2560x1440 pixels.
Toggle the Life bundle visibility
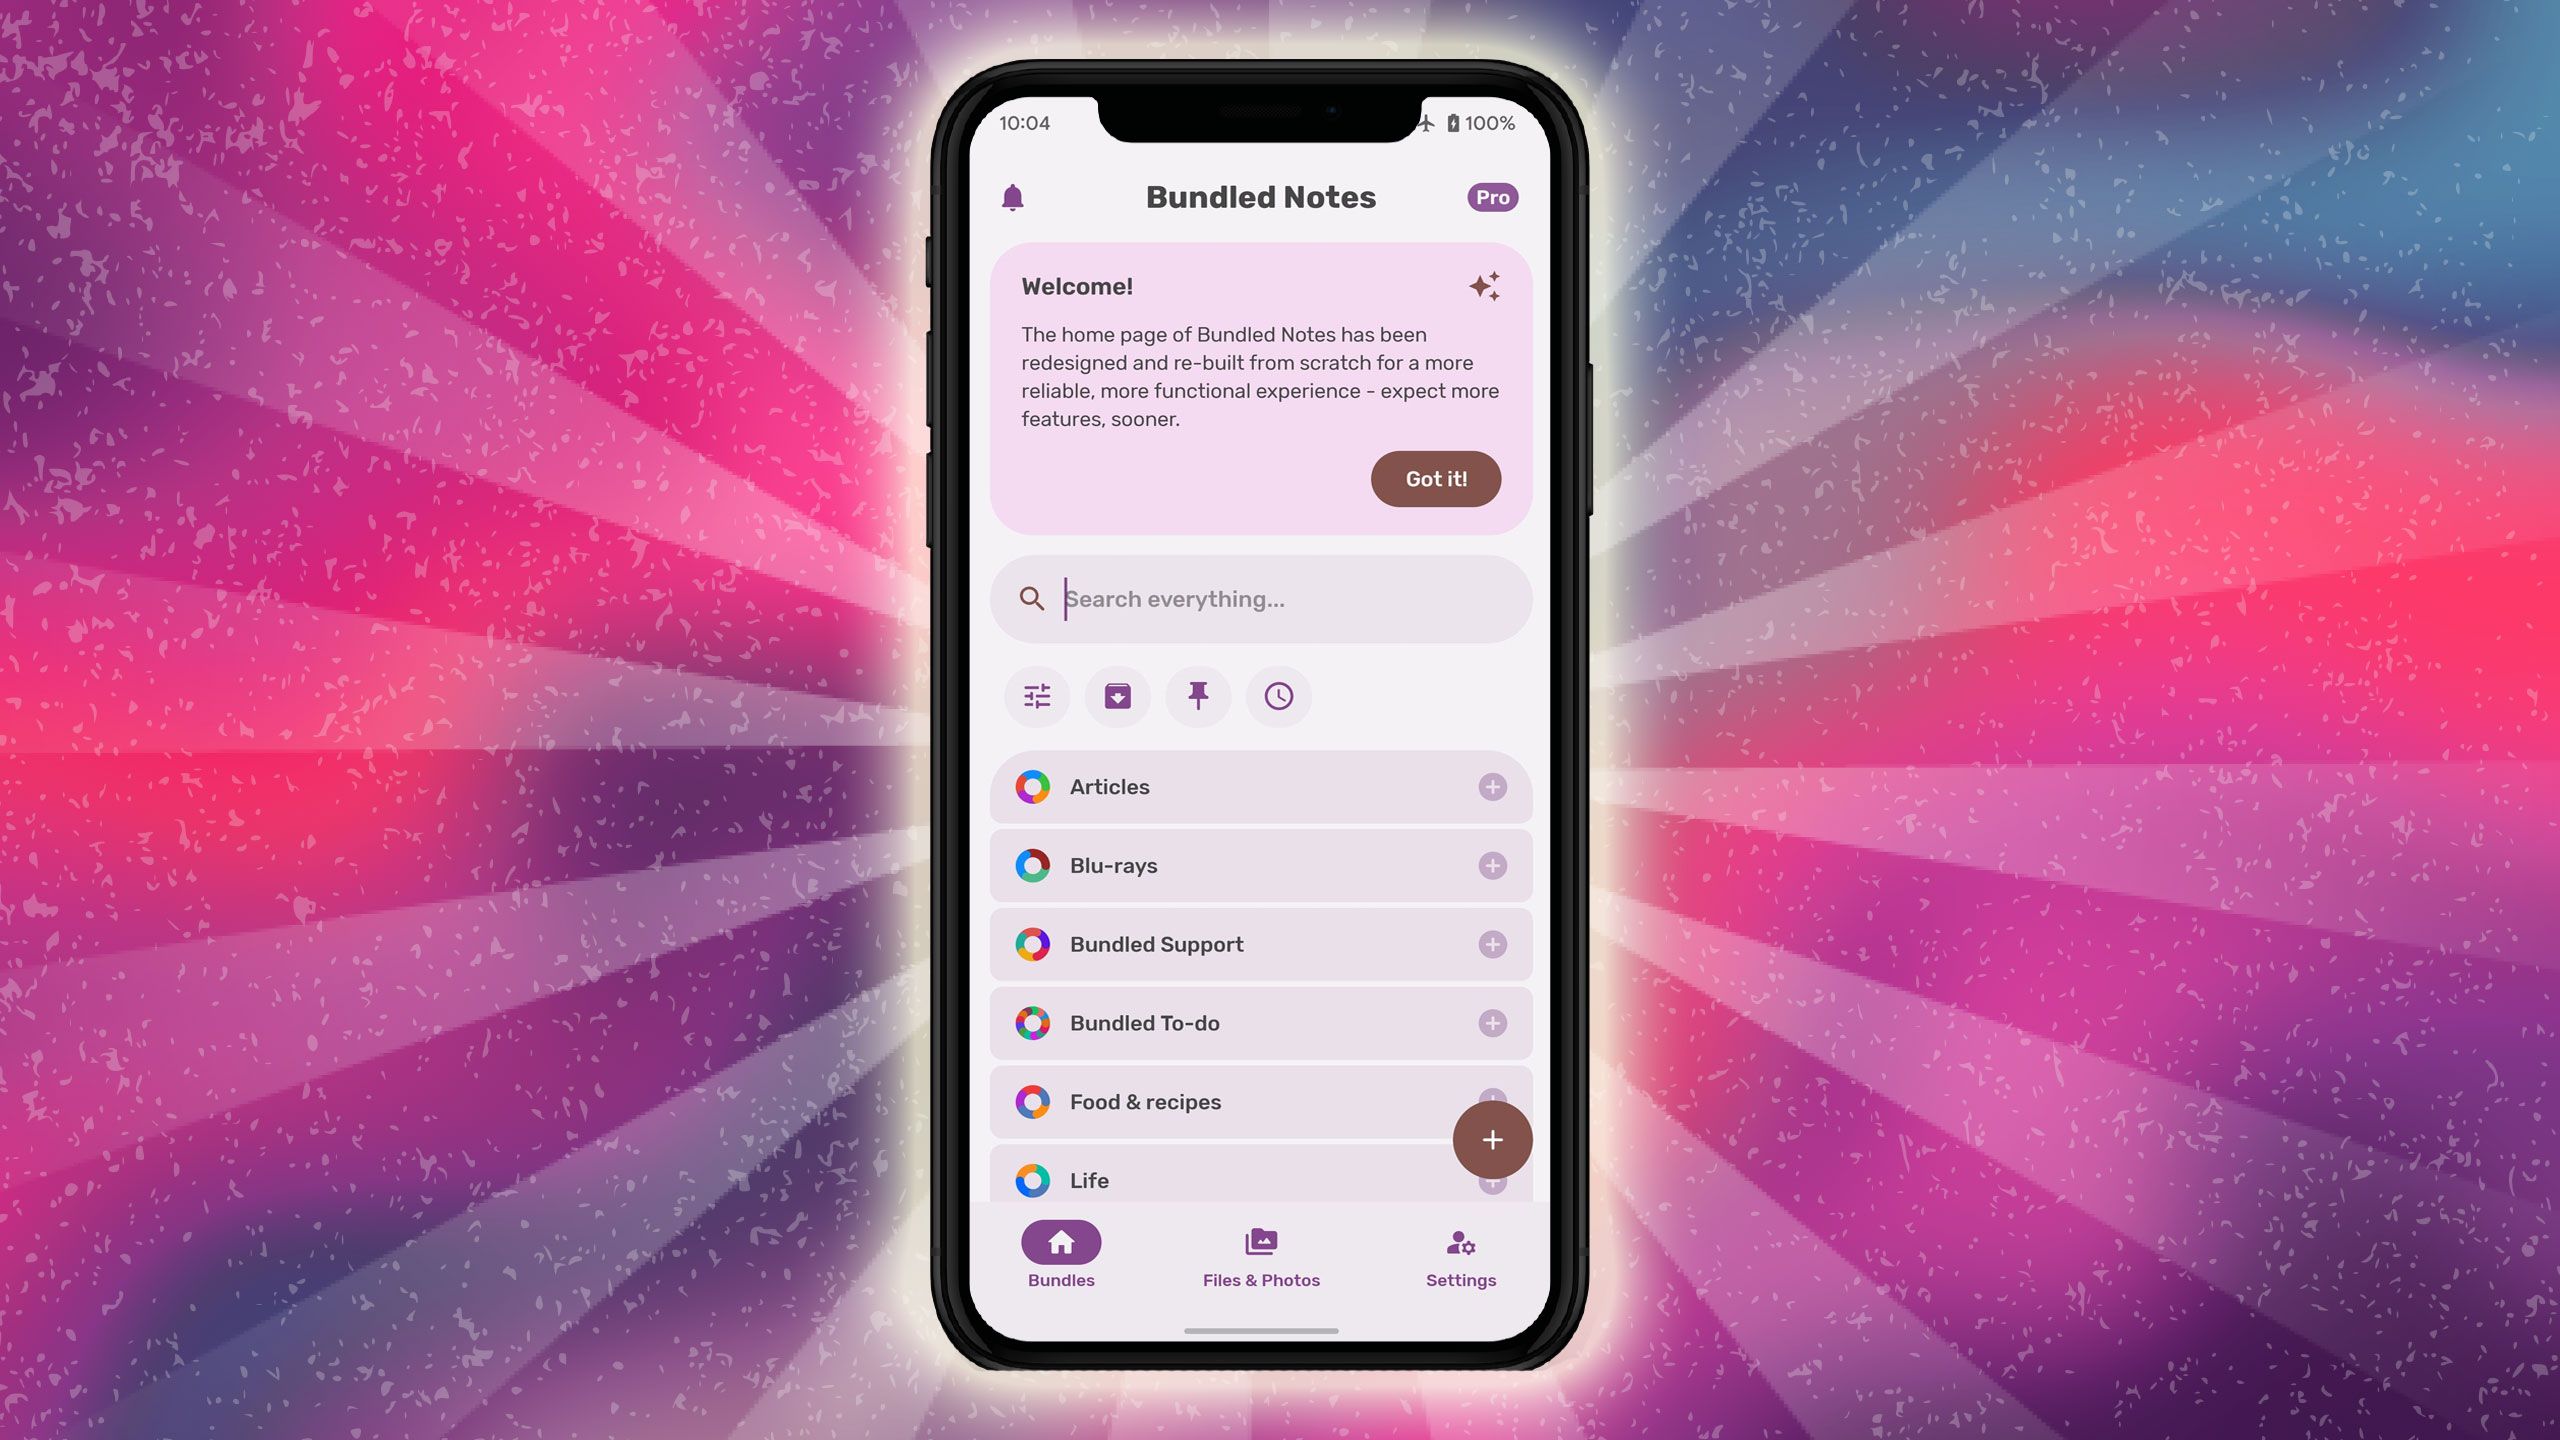click(x=1493, y=1182)
